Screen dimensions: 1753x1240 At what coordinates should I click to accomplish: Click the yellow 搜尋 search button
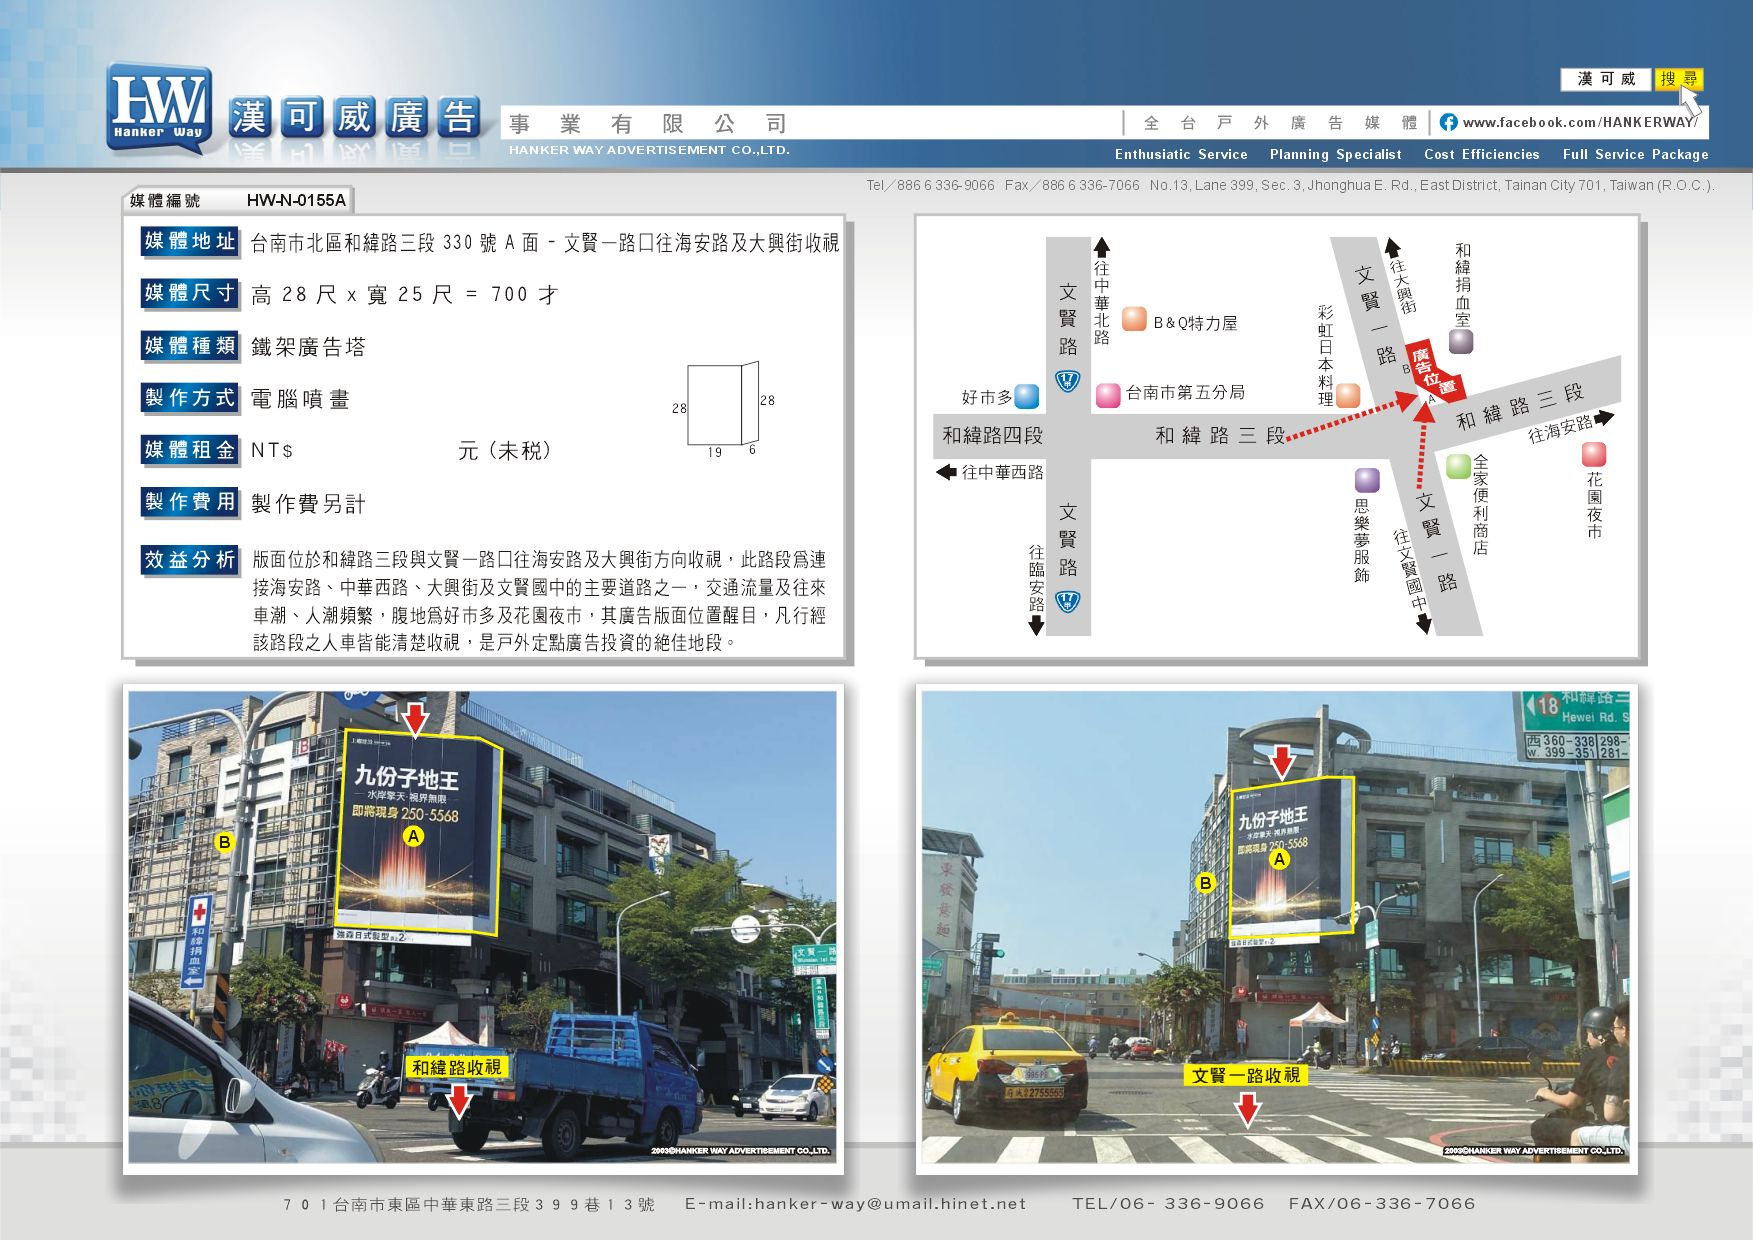tap(1678, 79)
